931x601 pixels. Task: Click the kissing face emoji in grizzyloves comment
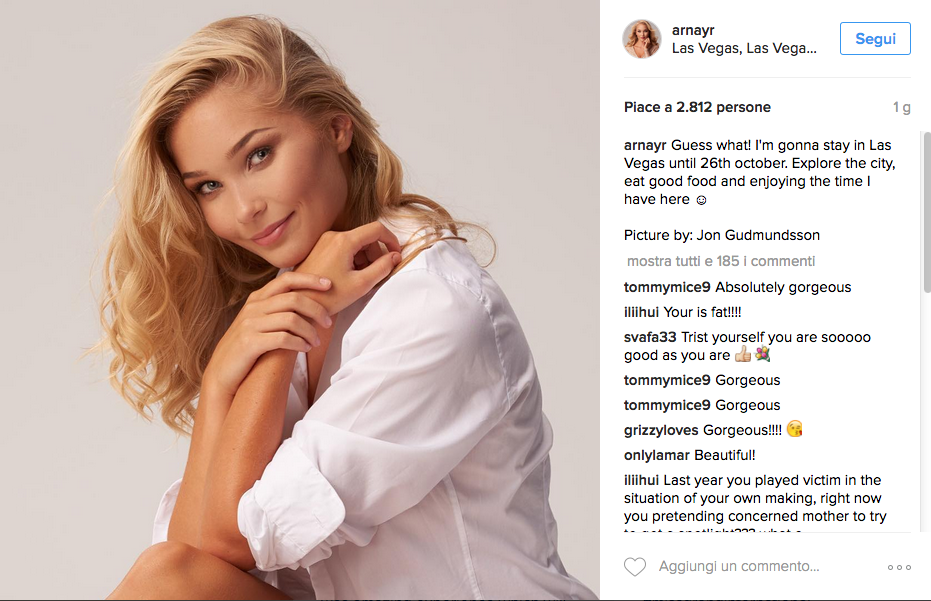click(794, 429)
